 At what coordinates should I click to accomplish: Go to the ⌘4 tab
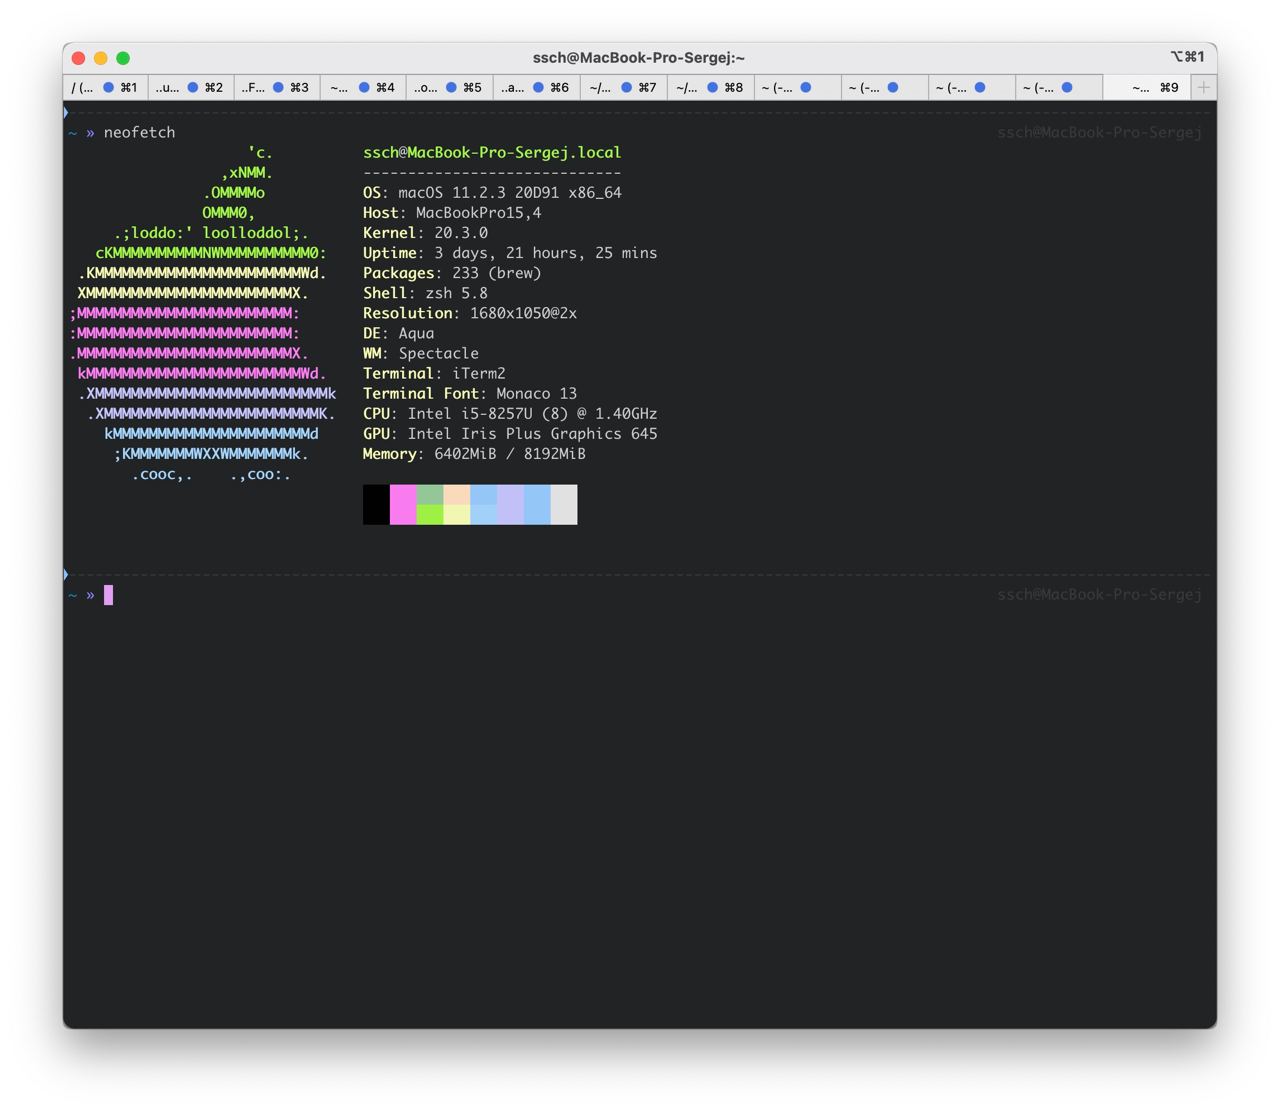(363, 88)
